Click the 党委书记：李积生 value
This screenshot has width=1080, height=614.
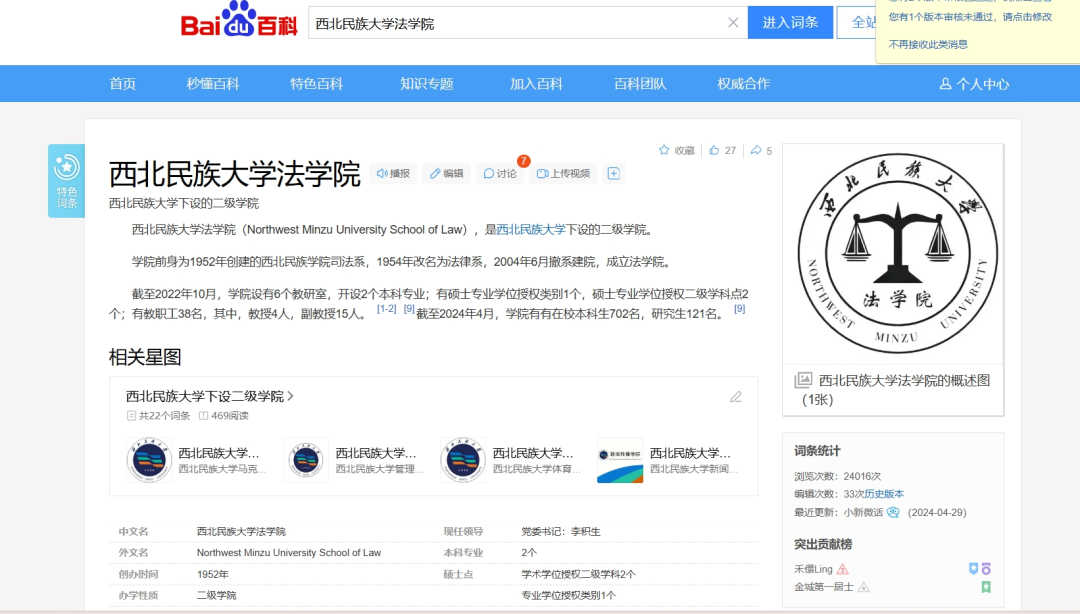(561, 531)
